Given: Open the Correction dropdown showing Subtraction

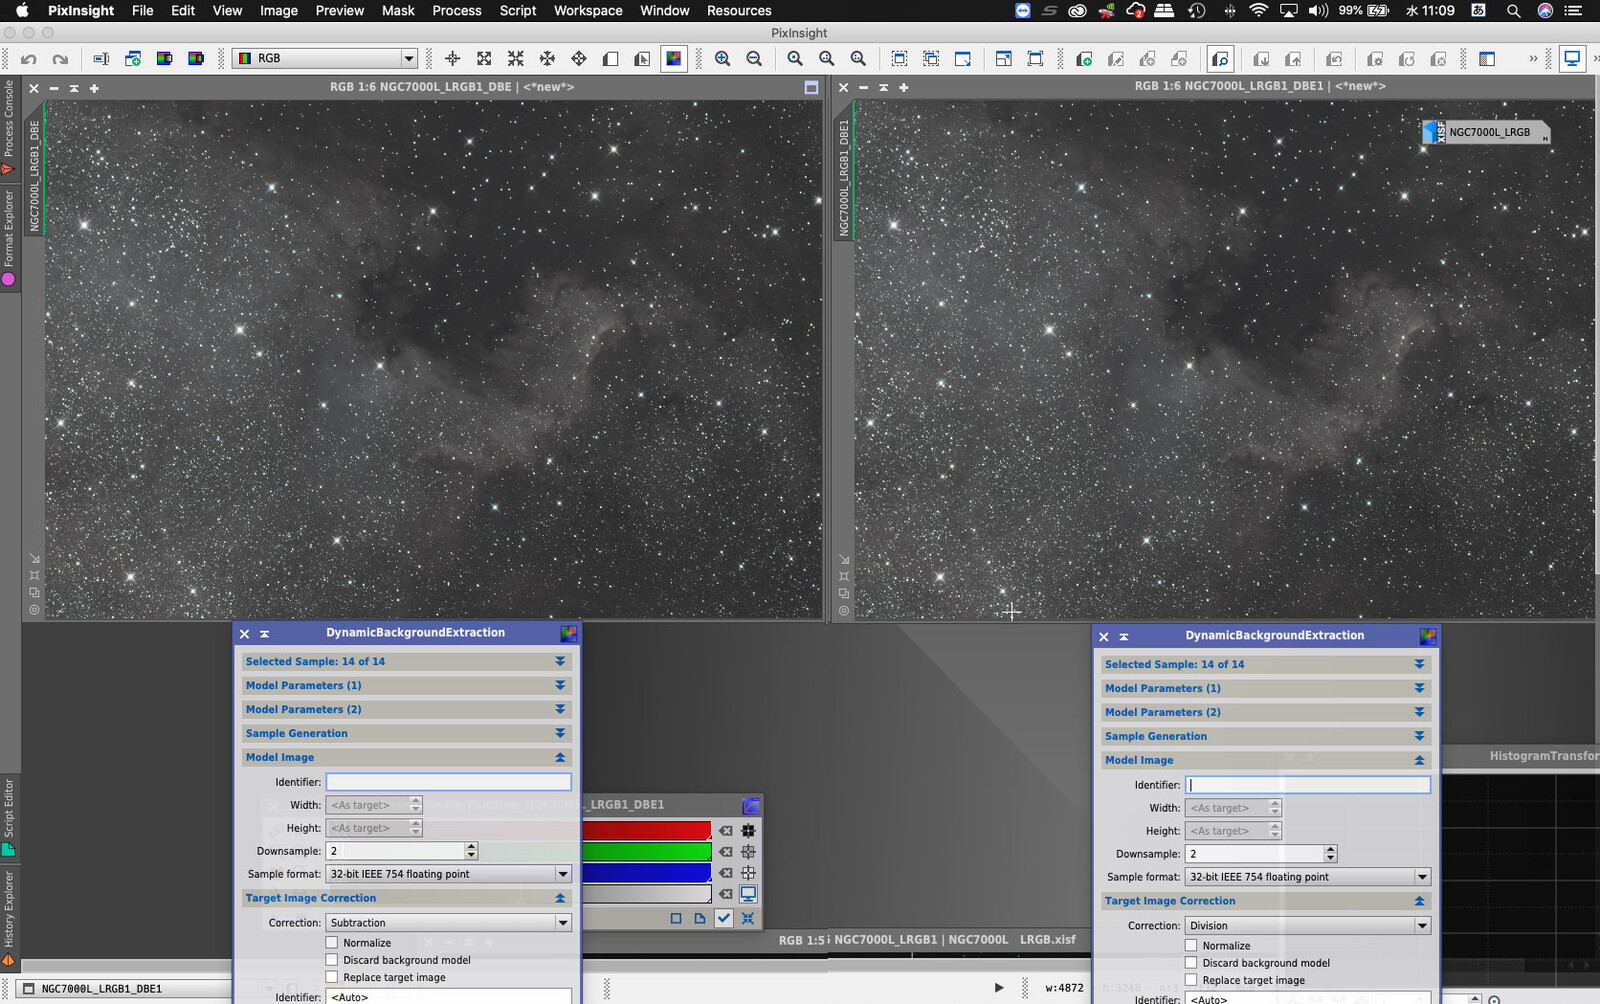Looking at the screenshot, I should 448,923.
